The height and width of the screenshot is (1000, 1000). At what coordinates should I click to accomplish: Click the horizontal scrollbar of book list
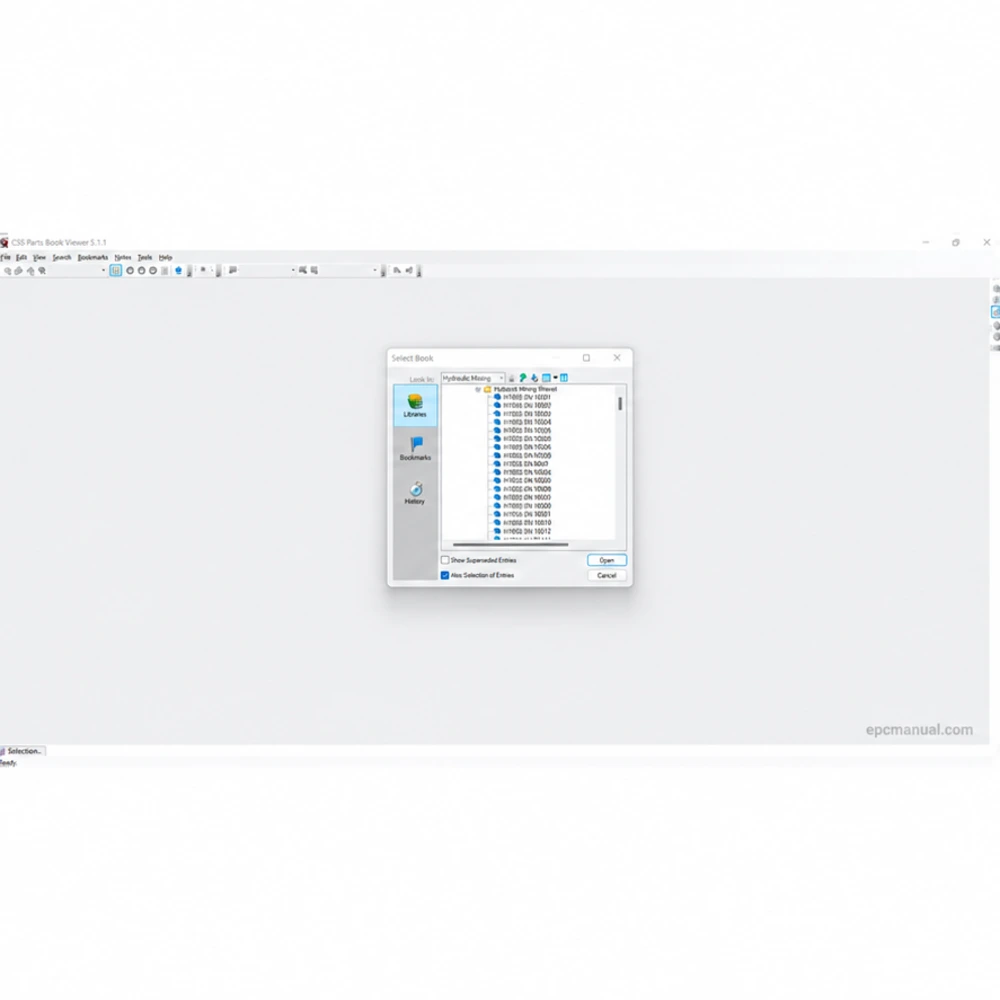point(510,545)
